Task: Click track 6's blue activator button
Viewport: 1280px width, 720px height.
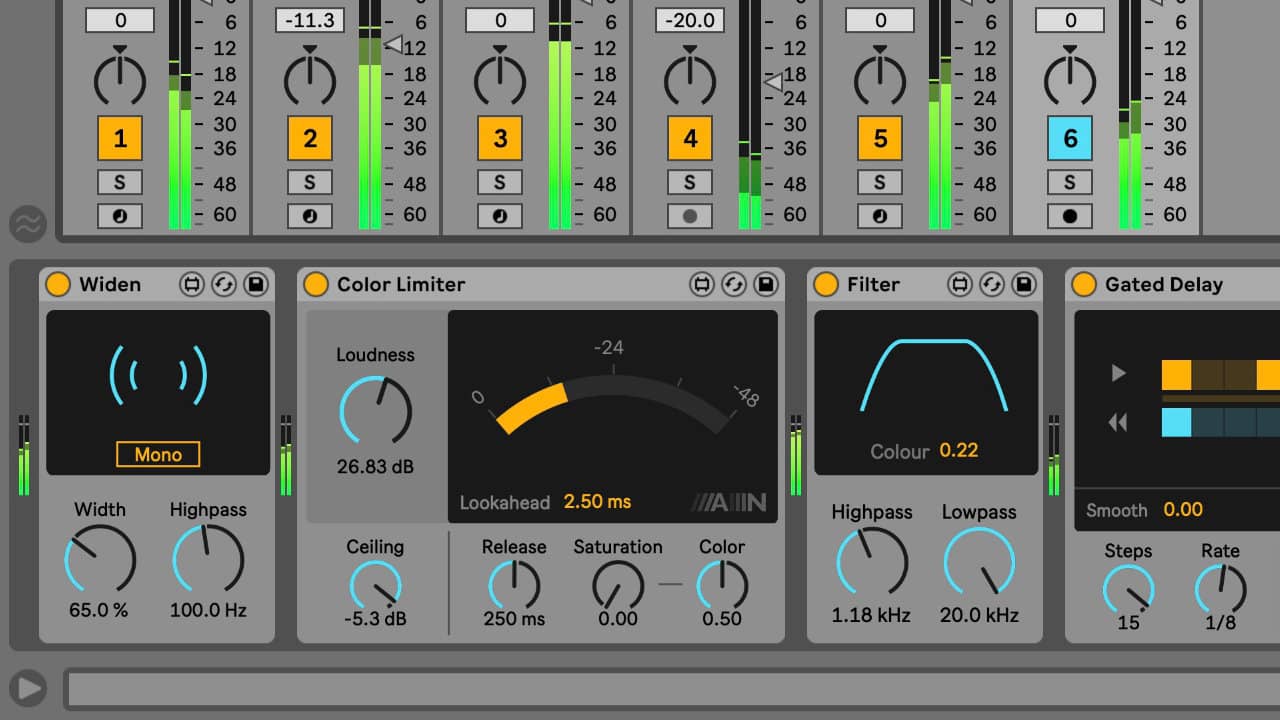Action: 1069,138
